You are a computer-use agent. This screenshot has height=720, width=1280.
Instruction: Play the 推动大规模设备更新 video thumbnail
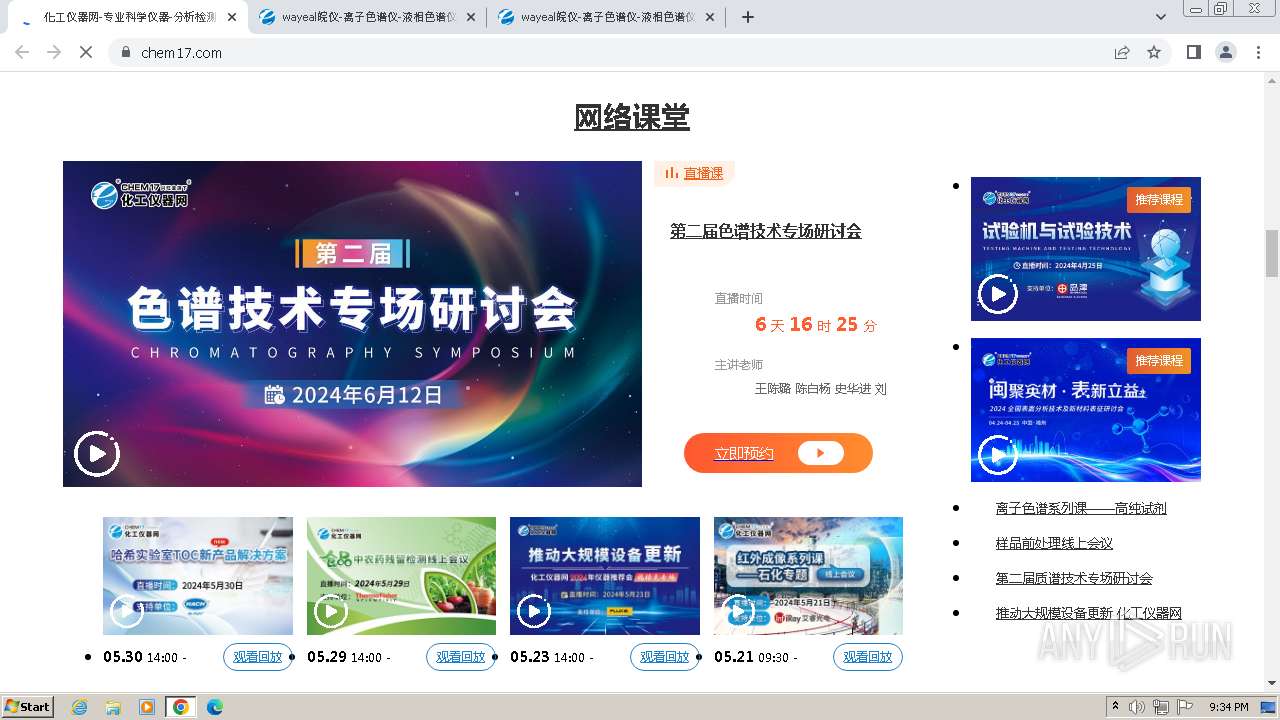[x=534, y=611]
